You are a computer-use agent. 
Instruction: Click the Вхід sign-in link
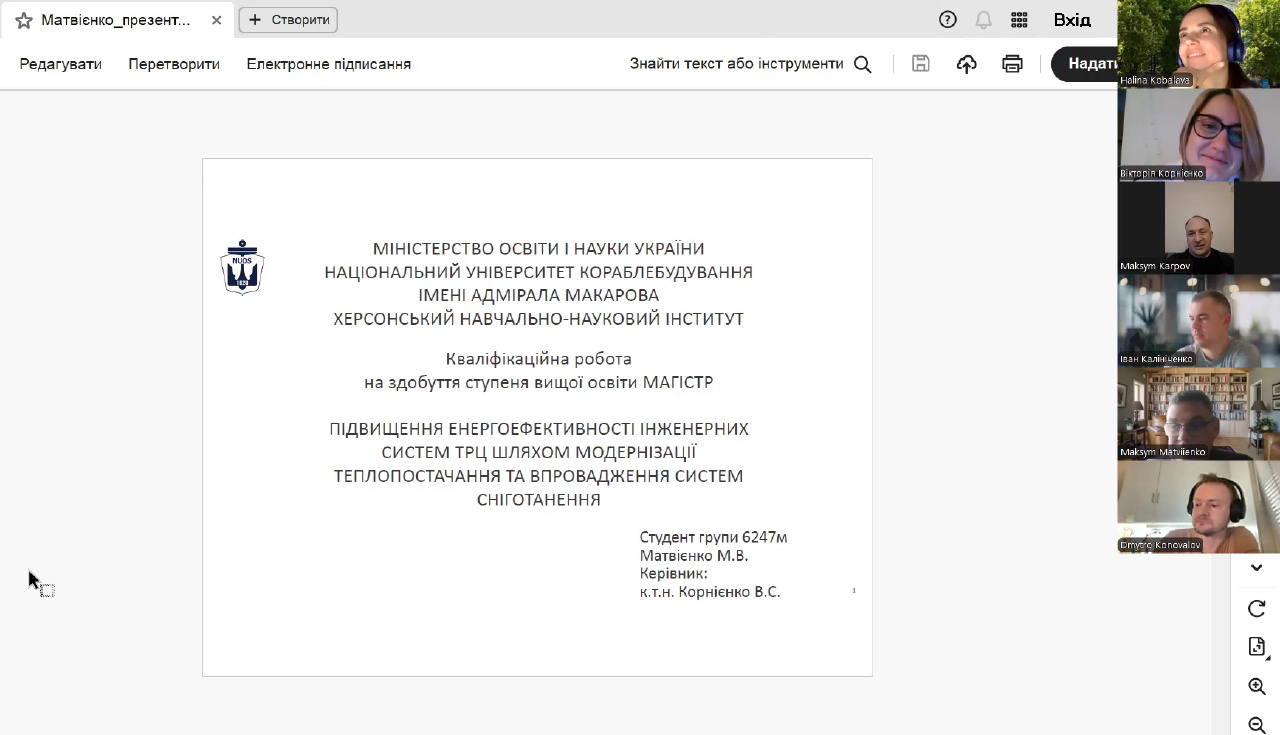(x=1072, y=20)
